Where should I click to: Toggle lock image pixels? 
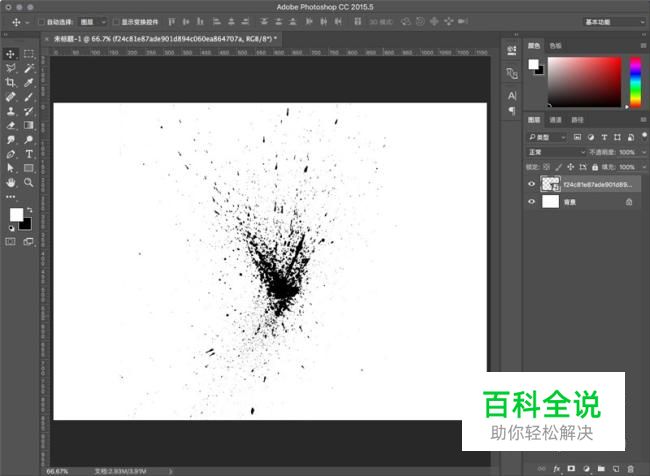559,167
